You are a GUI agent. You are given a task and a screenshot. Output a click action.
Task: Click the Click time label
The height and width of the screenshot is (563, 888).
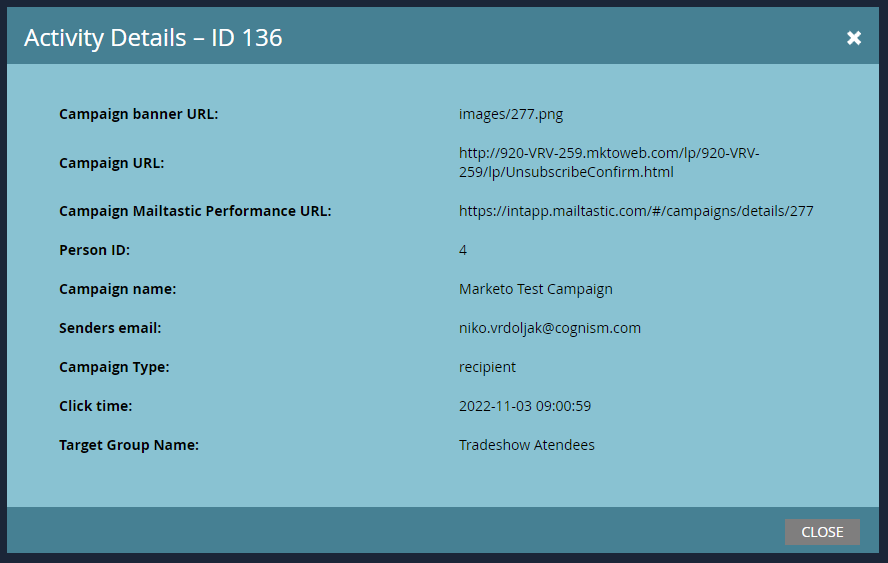click(96, 406)
